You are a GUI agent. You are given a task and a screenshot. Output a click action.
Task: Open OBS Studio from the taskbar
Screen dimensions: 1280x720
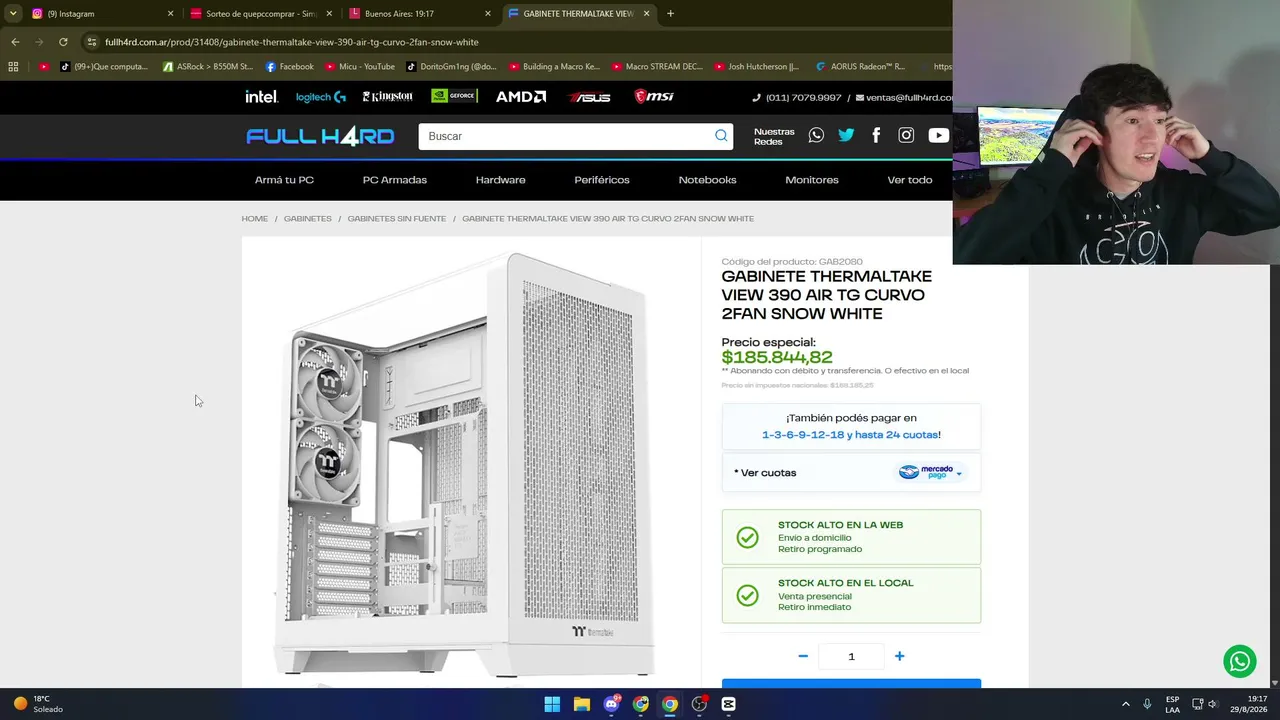tap(699, 704)
